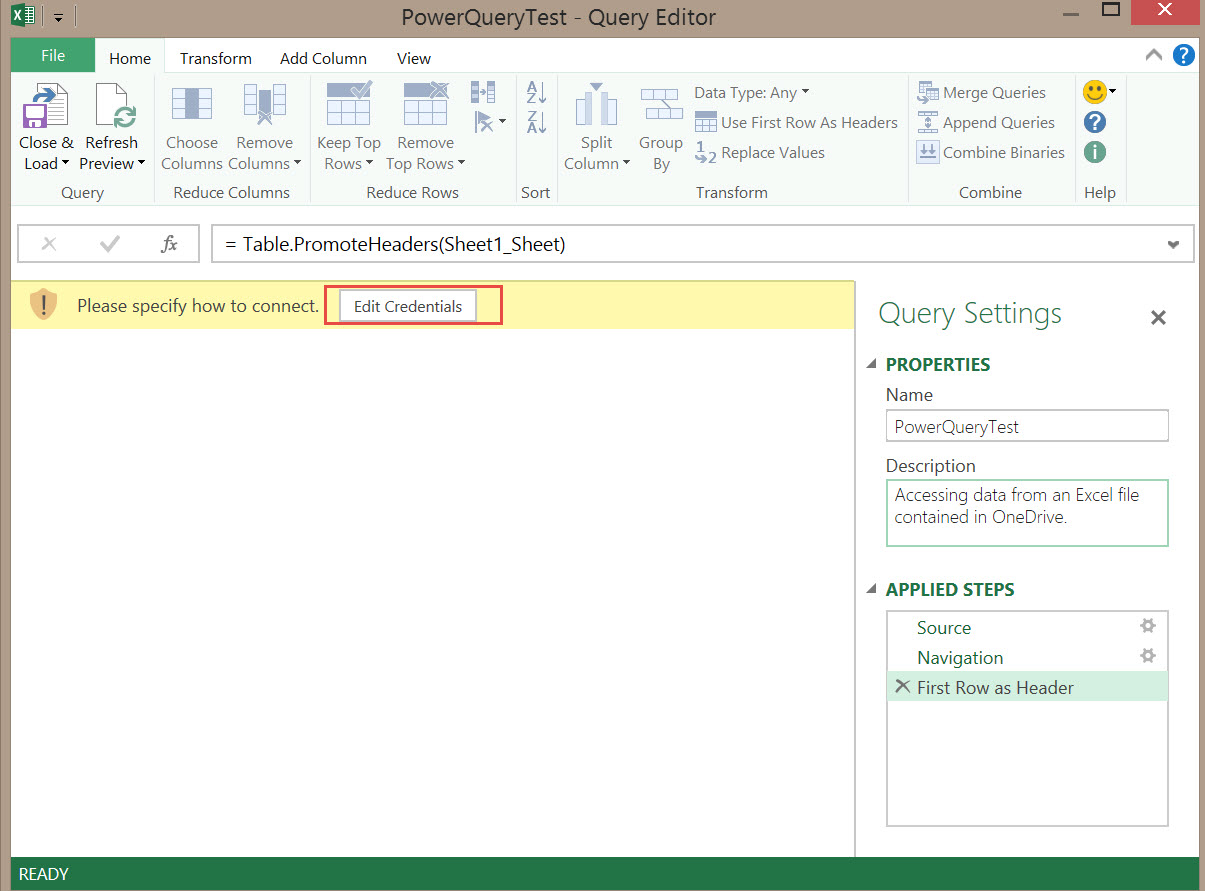Open the Close & Load dropdown arrow
This screenshot has height=891, width=1205.
pos(65,164)
